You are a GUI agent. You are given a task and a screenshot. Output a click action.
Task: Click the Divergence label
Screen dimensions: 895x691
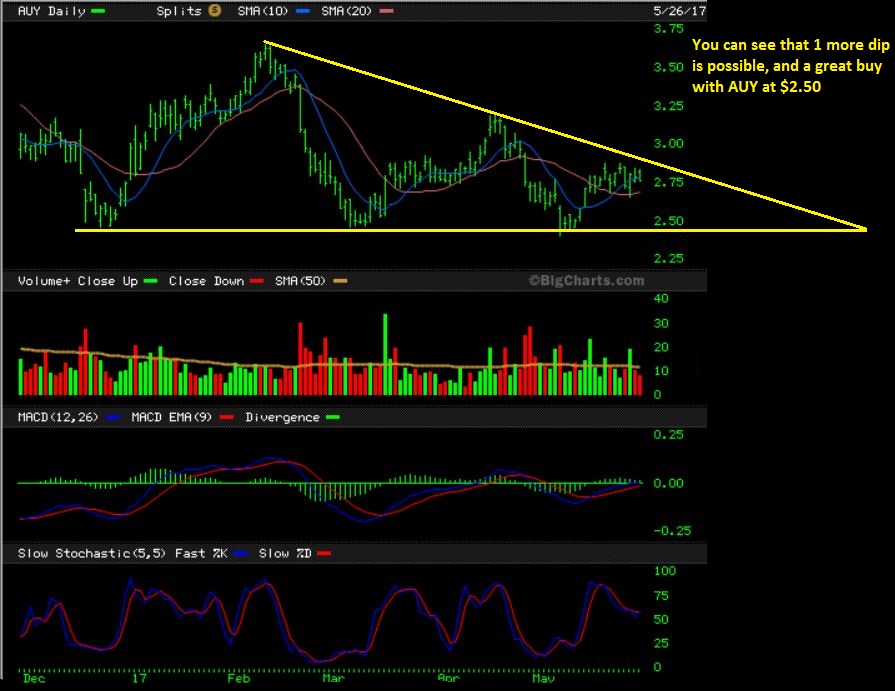283,417
